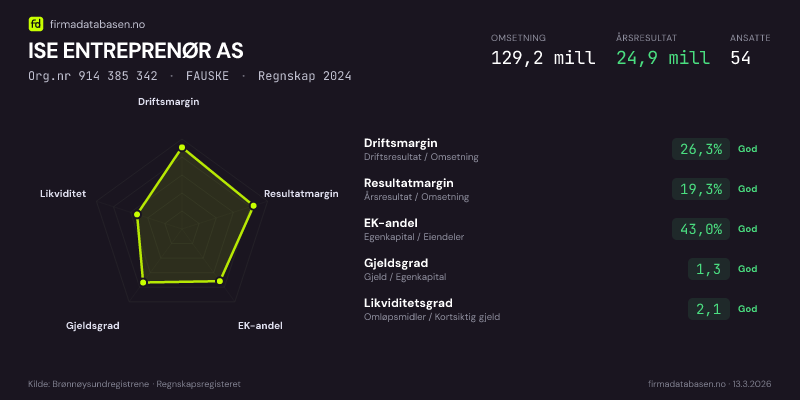Click the 26,3% Driftsmargin value badge
The height and width of the screenshot is (400, 800).
click(x=701, y=149)
